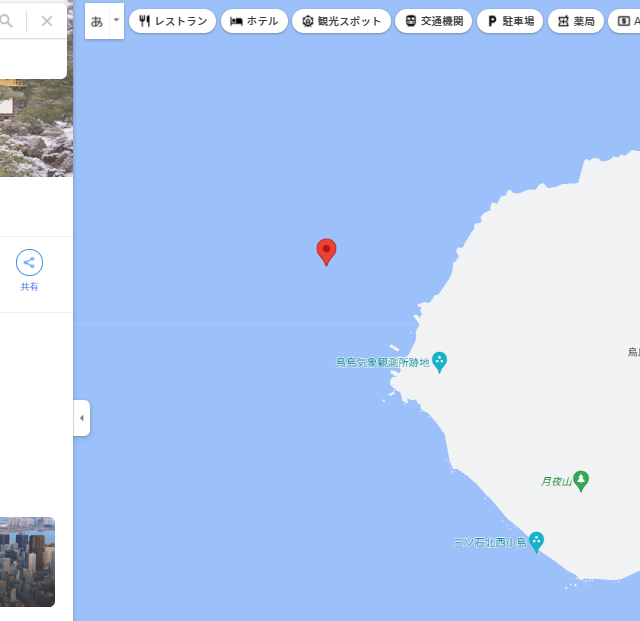Open the snowy garden header photo
The image size is (640, 621).
tap(36, 128)
